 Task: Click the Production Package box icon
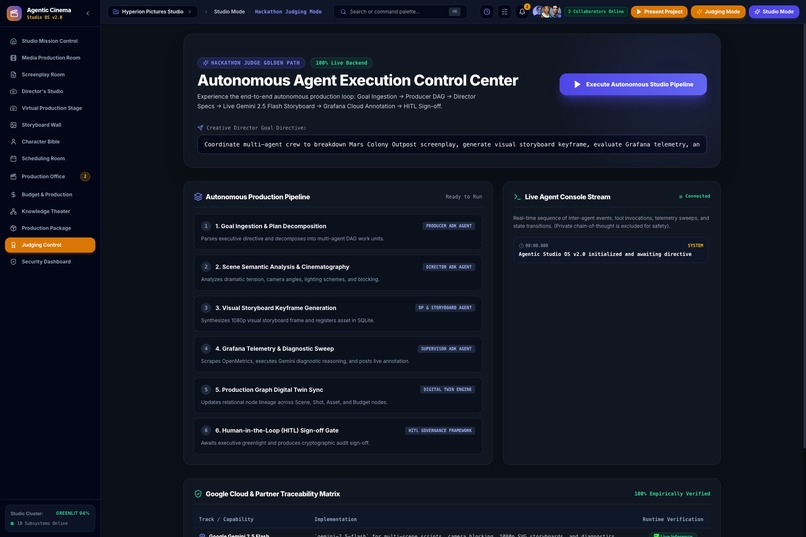coord(13,228)
